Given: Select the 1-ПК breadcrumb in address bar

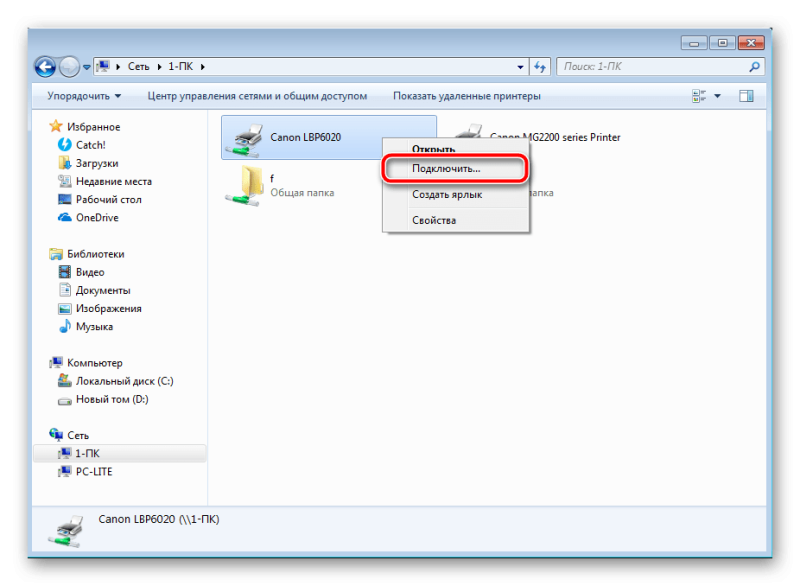Looking at the screenshot, I should tap(181, 66).
